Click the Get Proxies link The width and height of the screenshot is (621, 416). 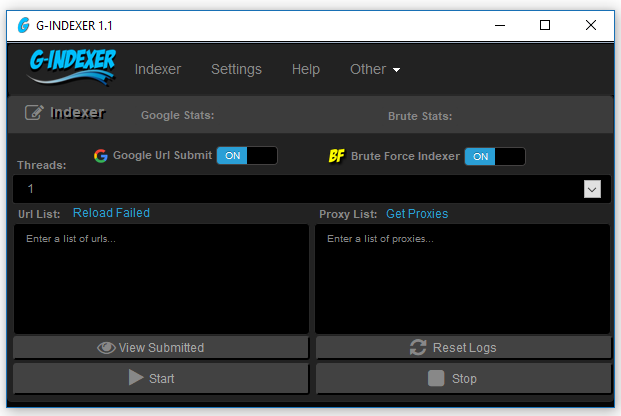click(x=417, y=214)
